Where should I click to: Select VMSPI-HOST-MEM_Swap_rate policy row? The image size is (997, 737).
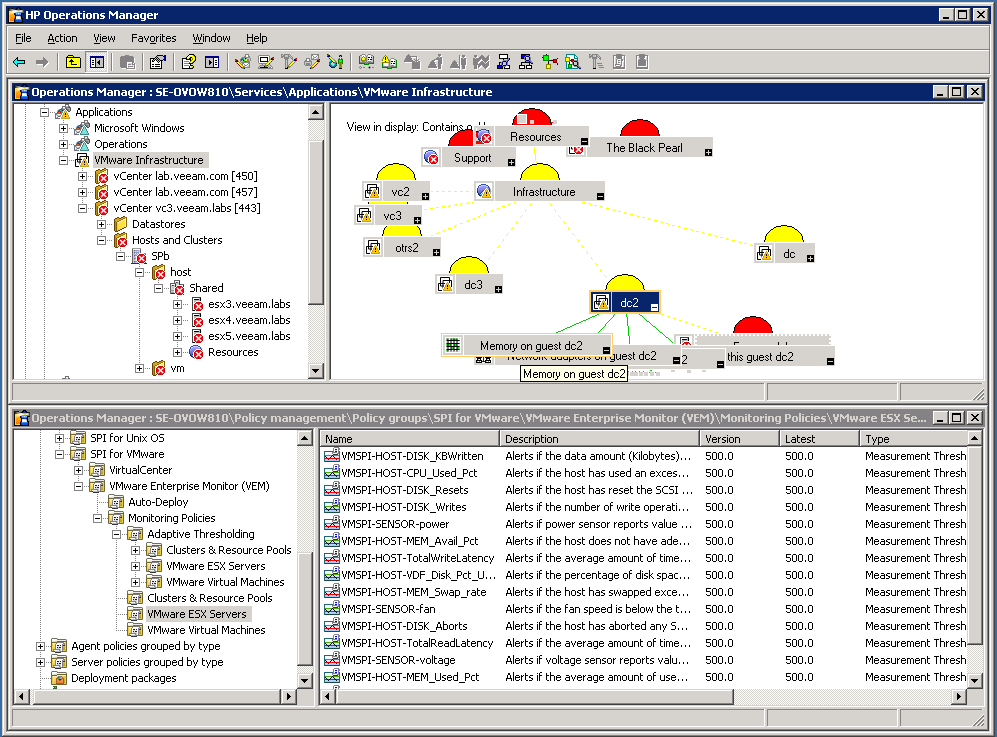[644, 592]
